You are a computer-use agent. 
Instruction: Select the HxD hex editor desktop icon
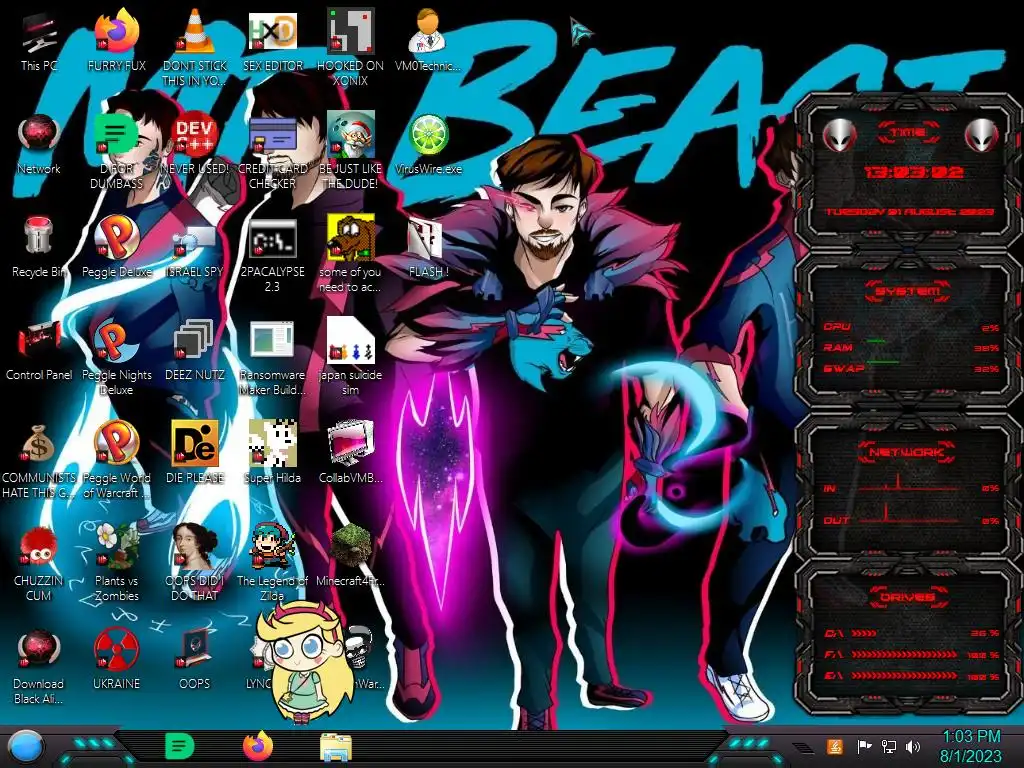tap(272, 31)
